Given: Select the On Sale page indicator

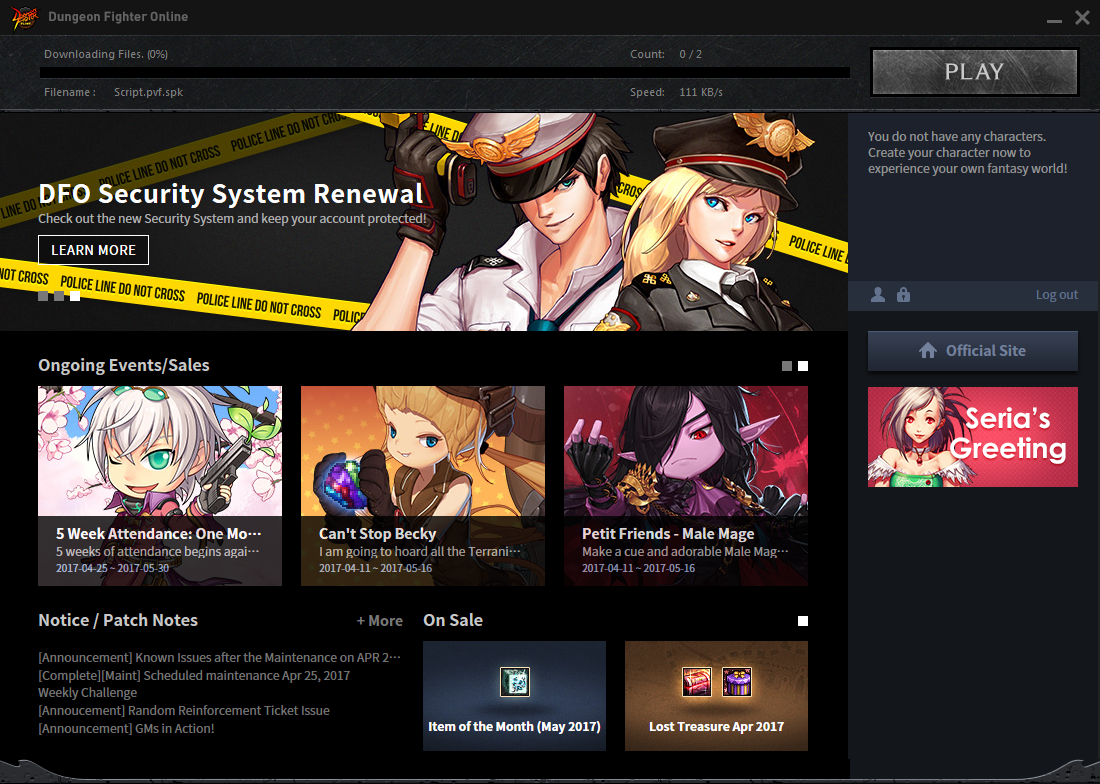Looking at the screenshot, I should 803,621.
